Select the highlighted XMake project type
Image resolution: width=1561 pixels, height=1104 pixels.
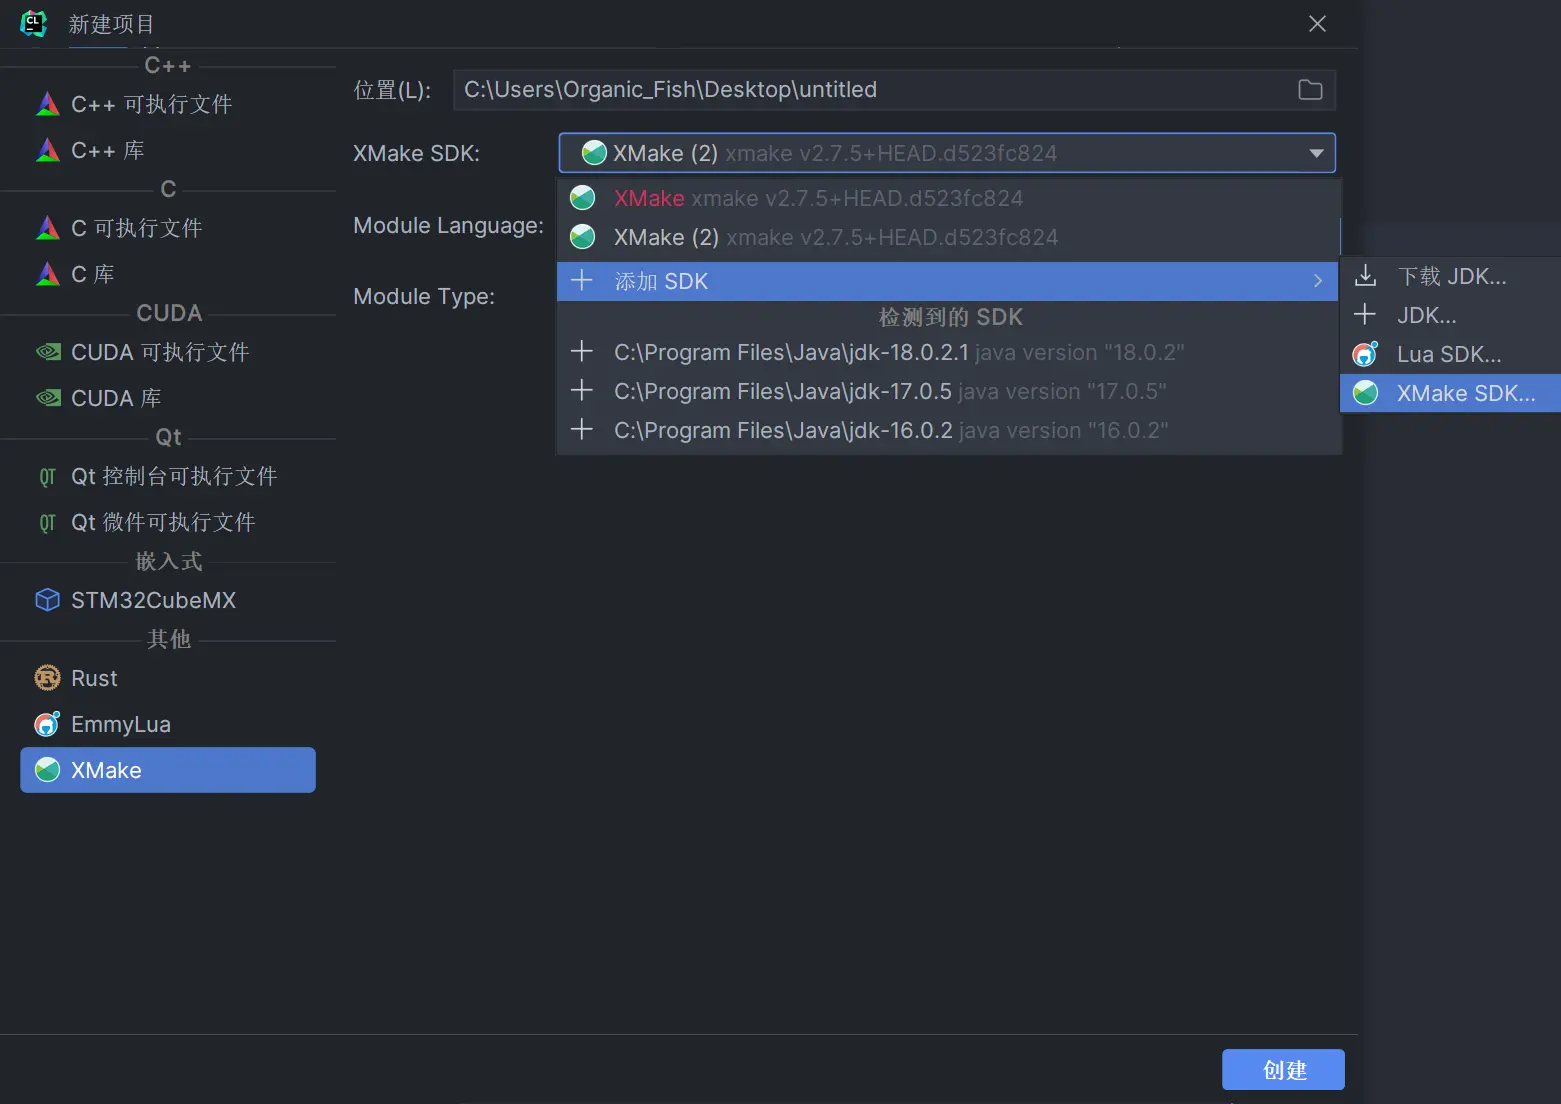click(168, 770)
